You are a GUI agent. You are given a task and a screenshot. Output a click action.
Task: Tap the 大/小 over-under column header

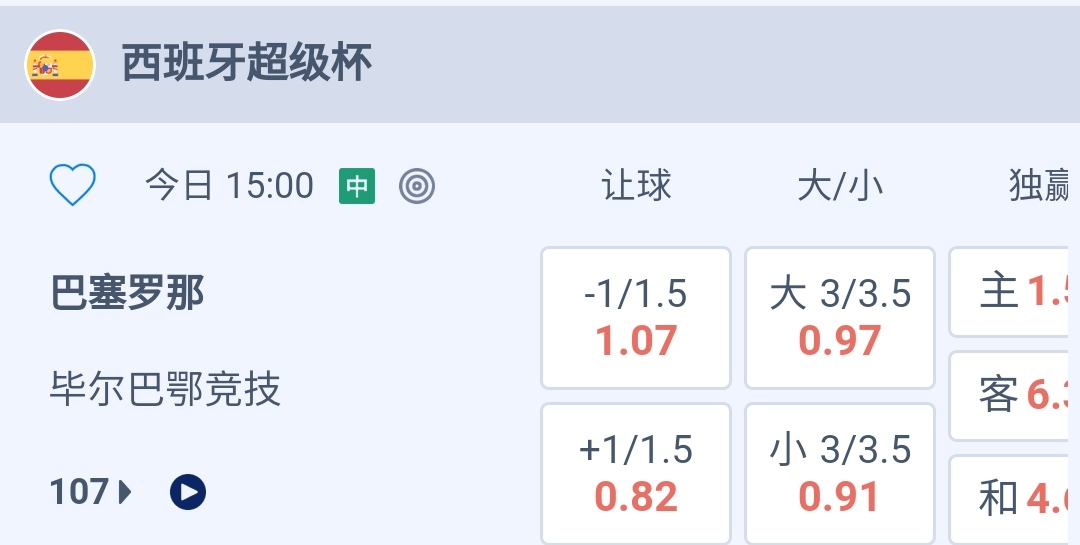click(840, 186)
